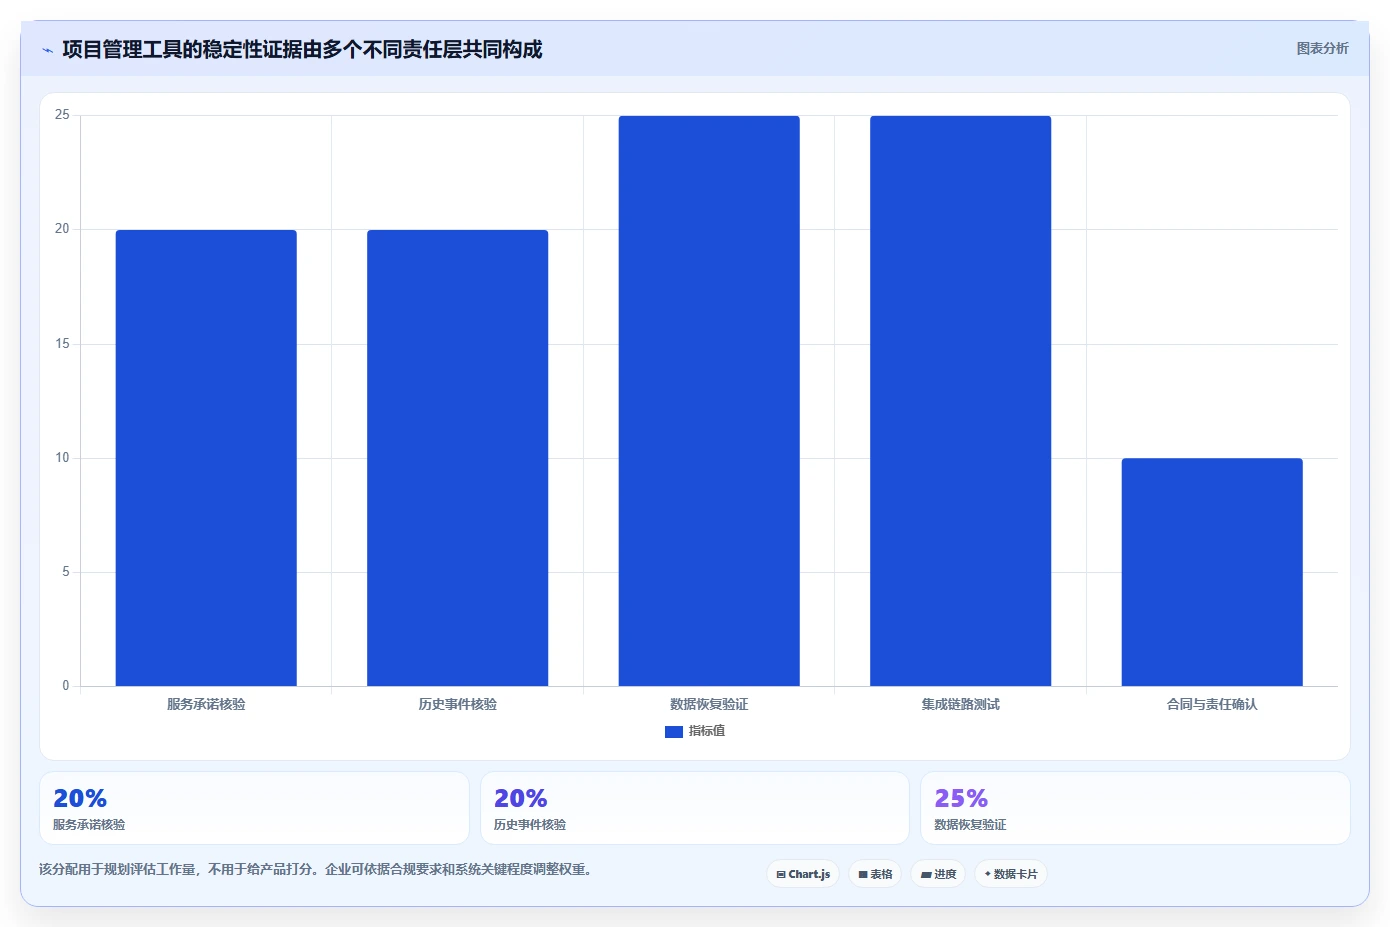Viewport: 1390px width, 927px height.
Task: Click the footnote text starting with 该分配用于规划评估工作量
Action: point(317,869)
